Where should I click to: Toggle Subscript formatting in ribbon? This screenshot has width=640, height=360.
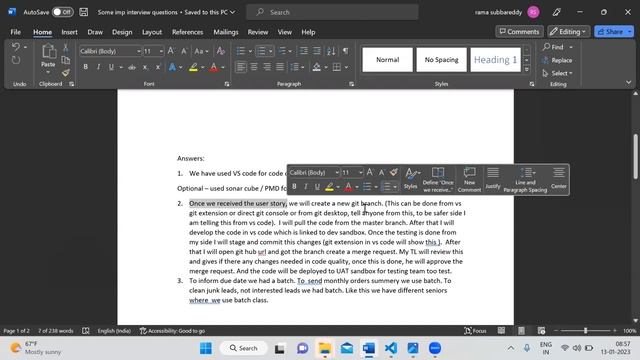tap(145, 67)
